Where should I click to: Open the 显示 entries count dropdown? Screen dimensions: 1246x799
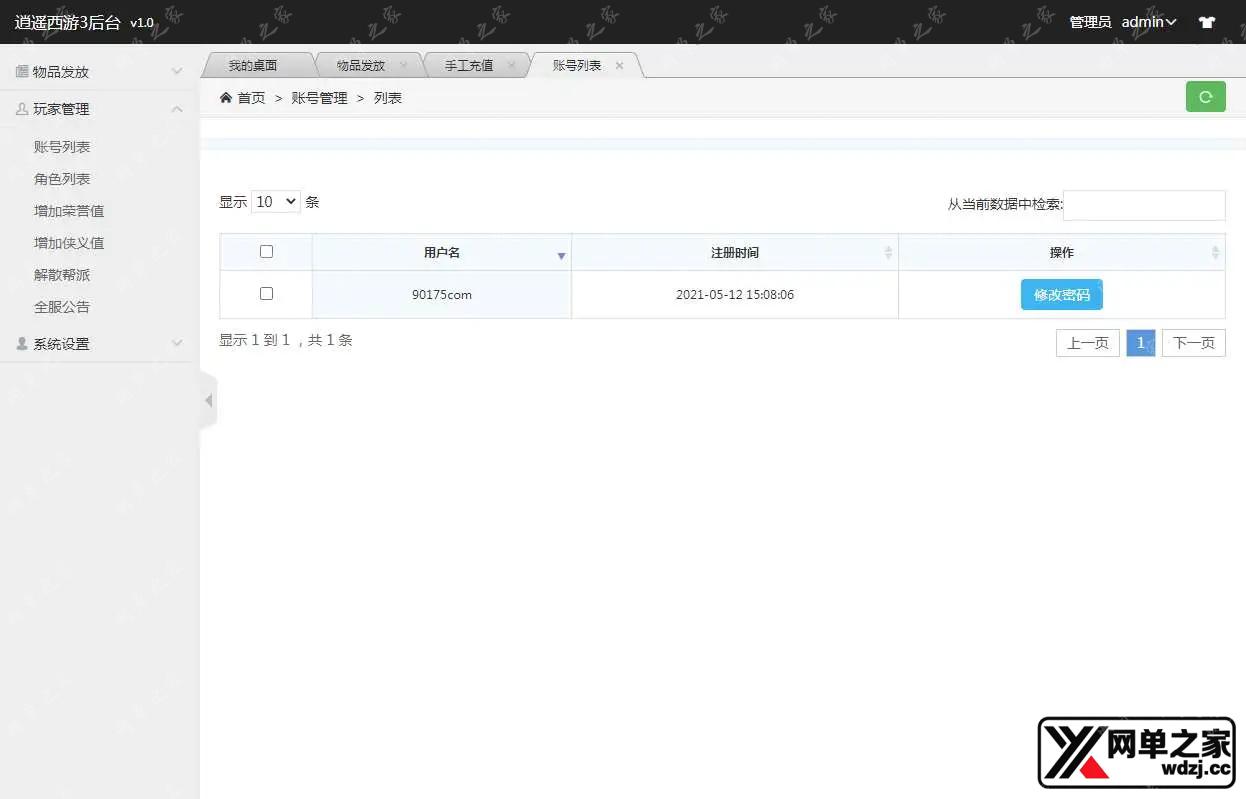click(275, 201)
